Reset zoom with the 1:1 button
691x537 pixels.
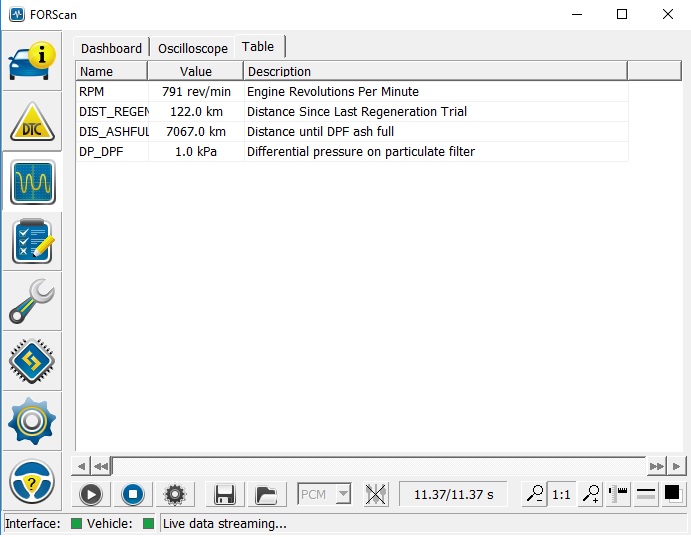click(561, 494)
